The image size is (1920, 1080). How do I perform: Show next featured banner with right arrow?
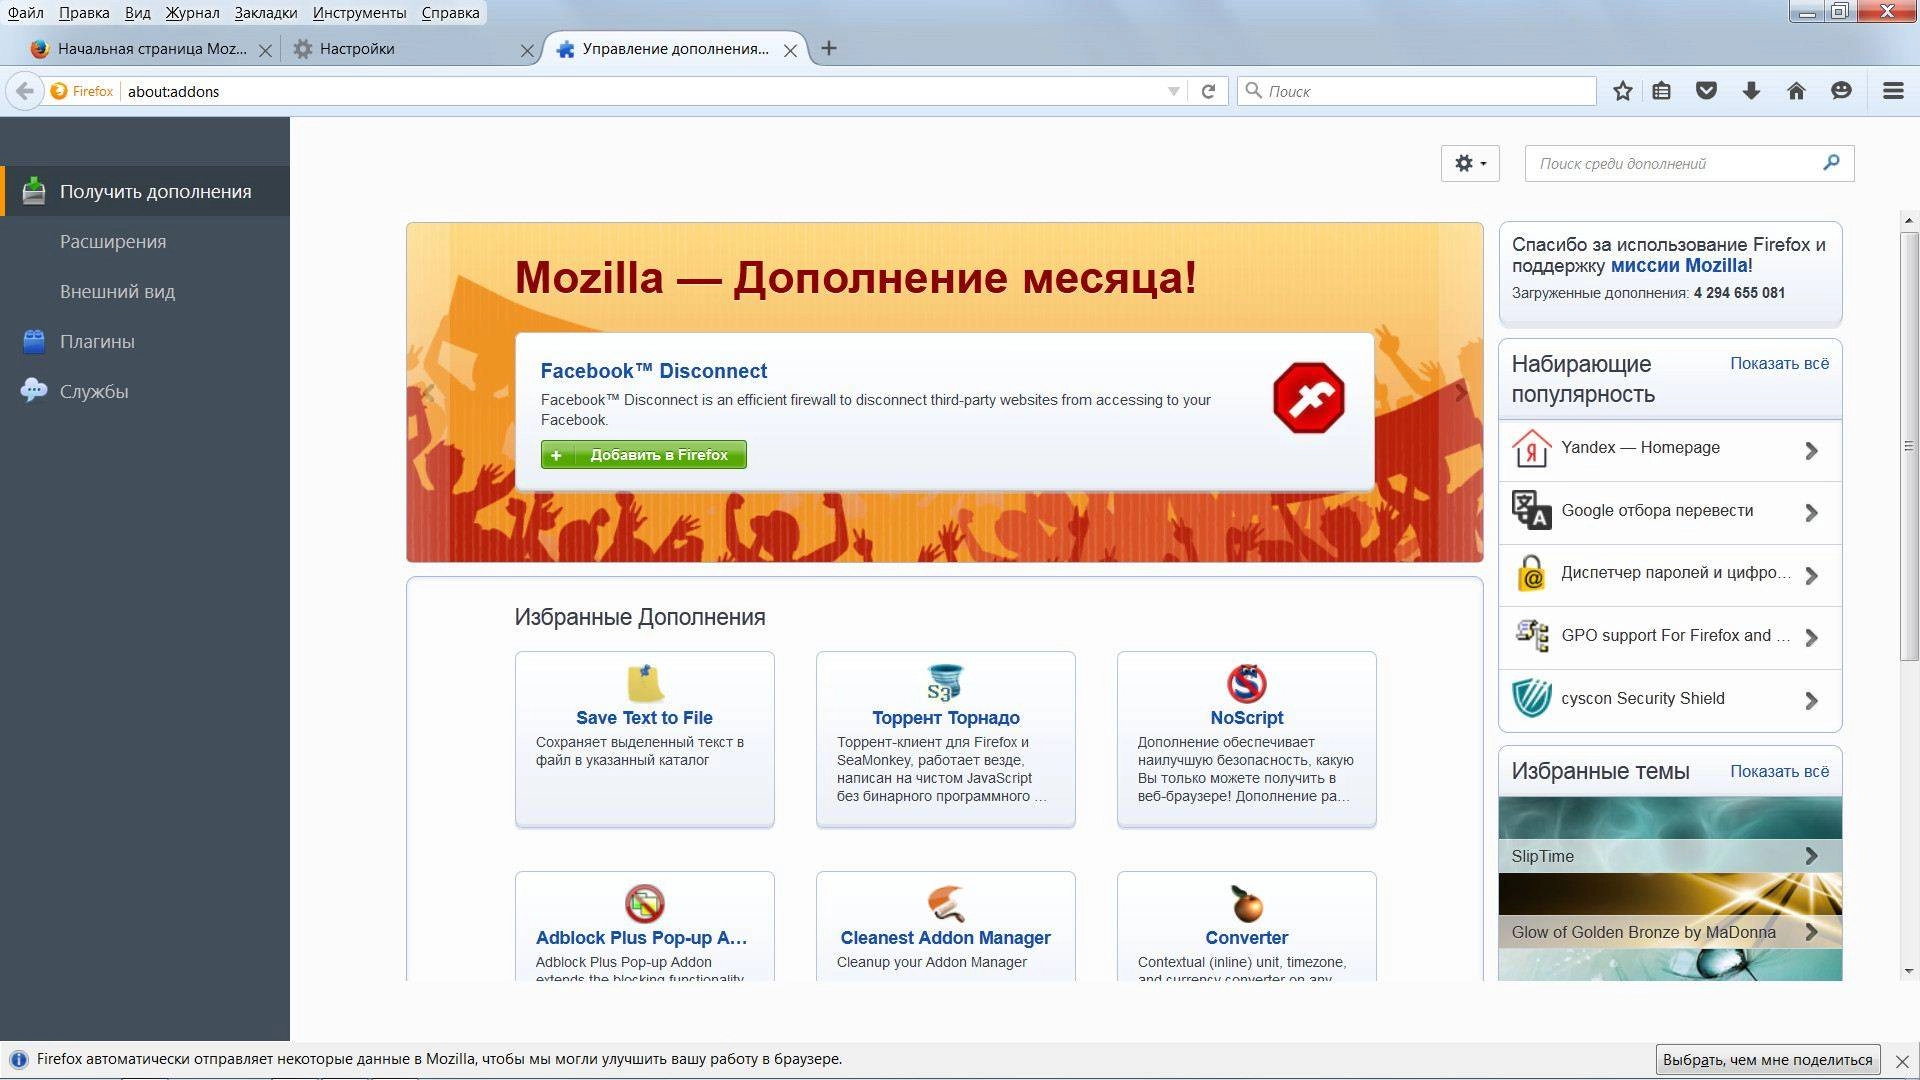tap(1461, 393)
